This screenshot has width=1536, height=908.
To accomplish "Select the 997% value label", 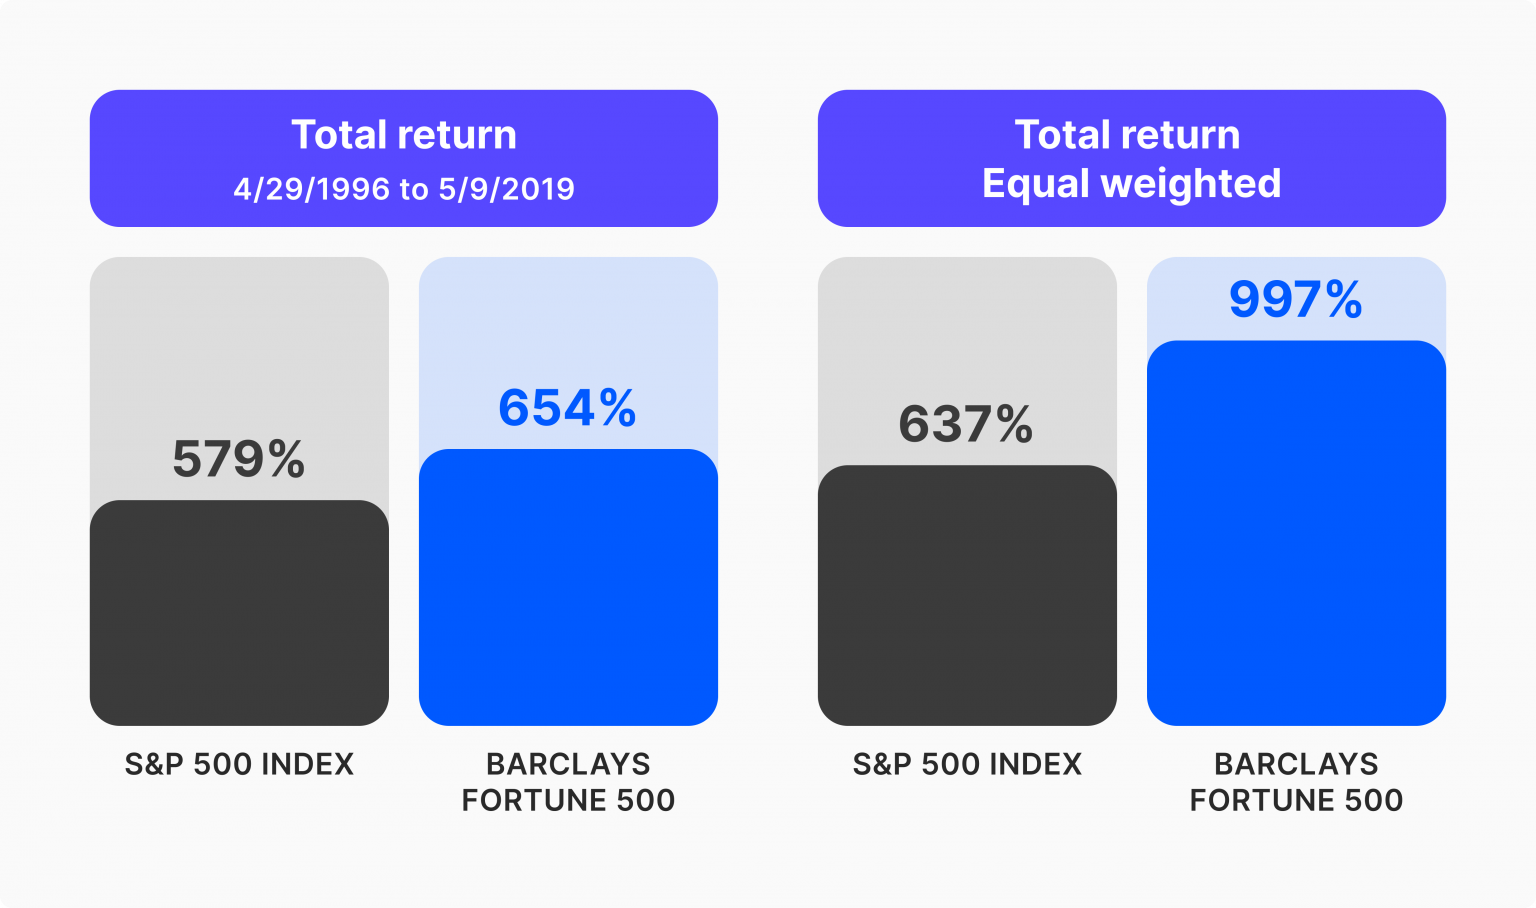I will [1295, 299].
